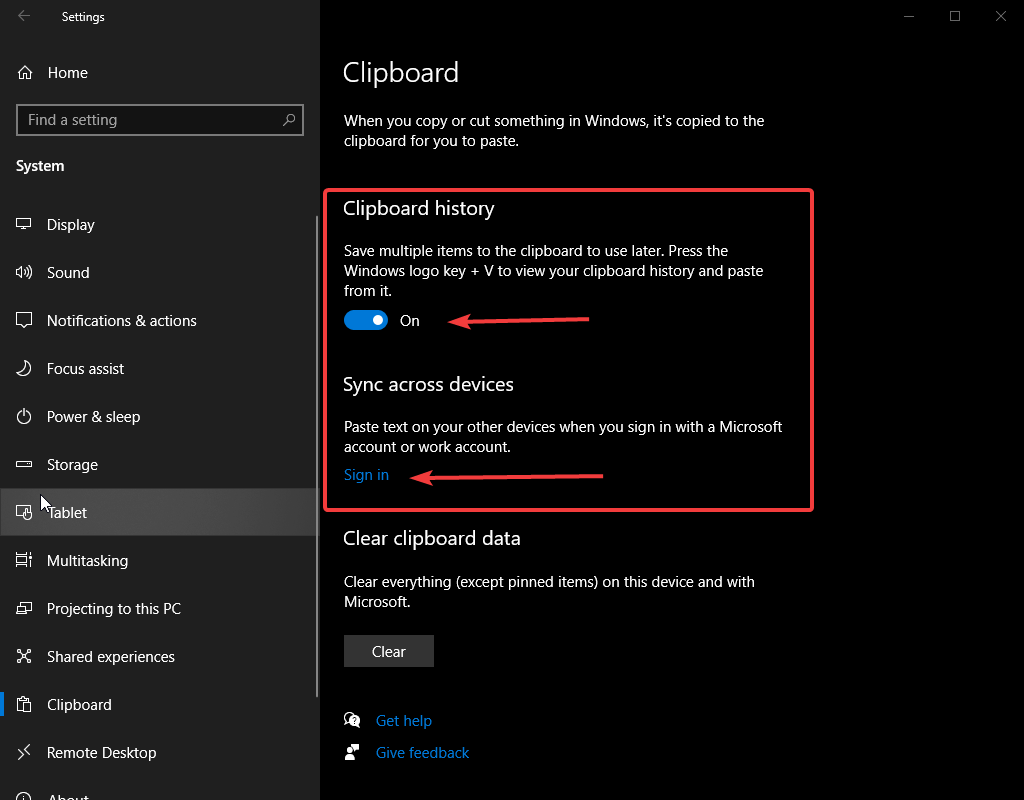
Task: Click the sidebar vertical scrollbar
Action: [x=317, y=456]
